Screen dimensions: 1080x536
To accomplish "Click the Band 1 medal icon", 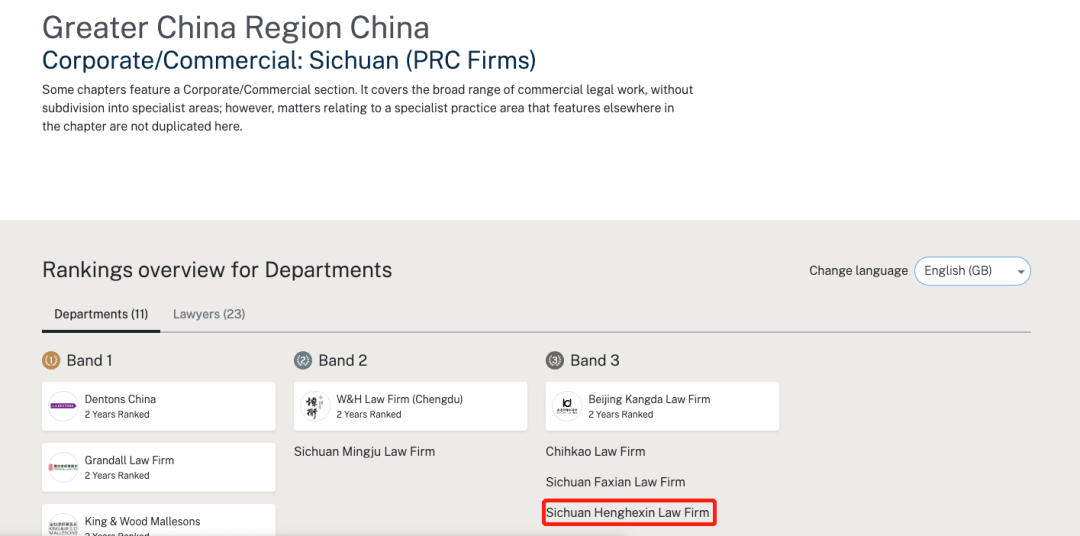I will (51, 360).
